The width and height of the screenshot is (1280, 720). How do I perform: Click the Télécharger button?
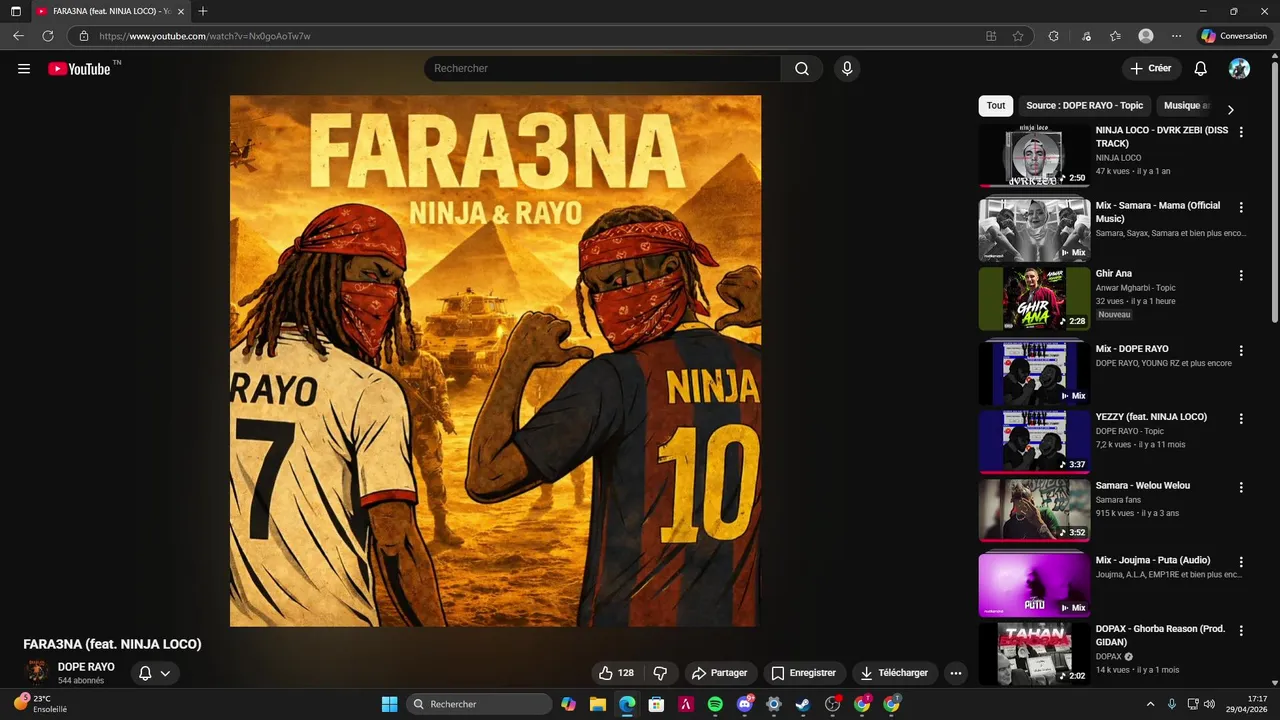[x=894, y=673]
